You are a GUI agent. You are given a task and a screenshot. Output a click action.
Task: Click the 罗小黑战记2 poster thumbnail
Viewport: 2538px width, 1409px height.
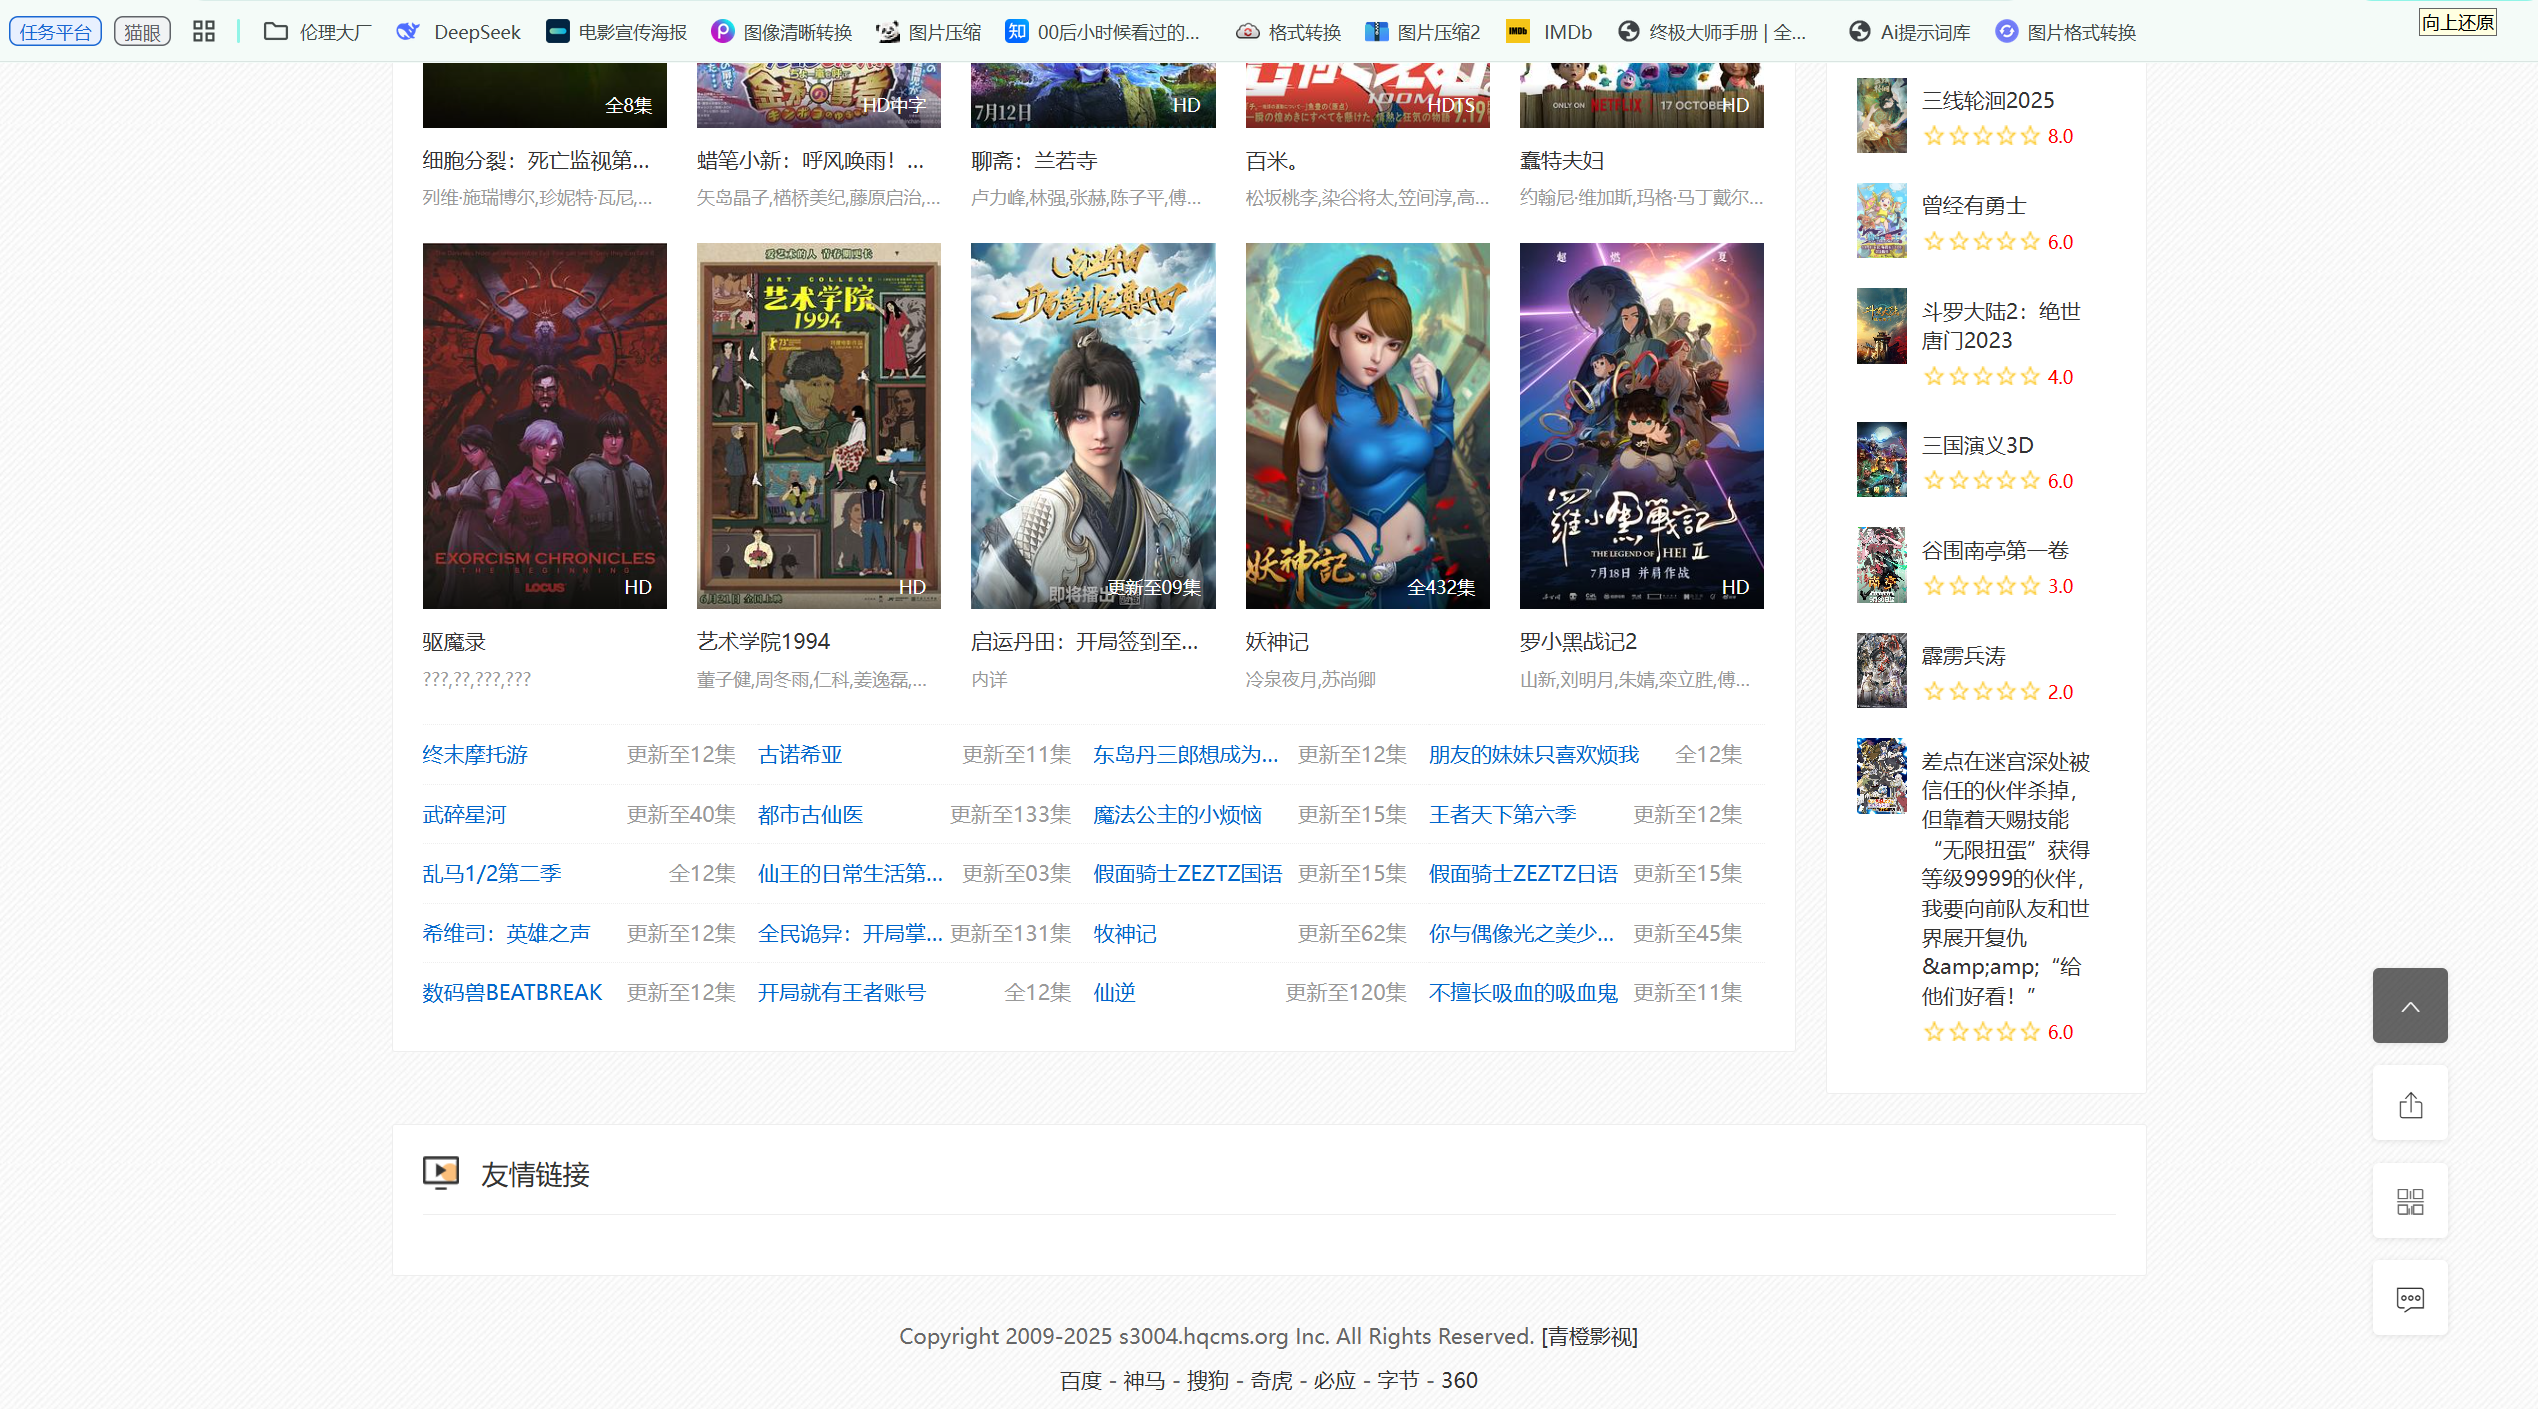[1640, 425]
